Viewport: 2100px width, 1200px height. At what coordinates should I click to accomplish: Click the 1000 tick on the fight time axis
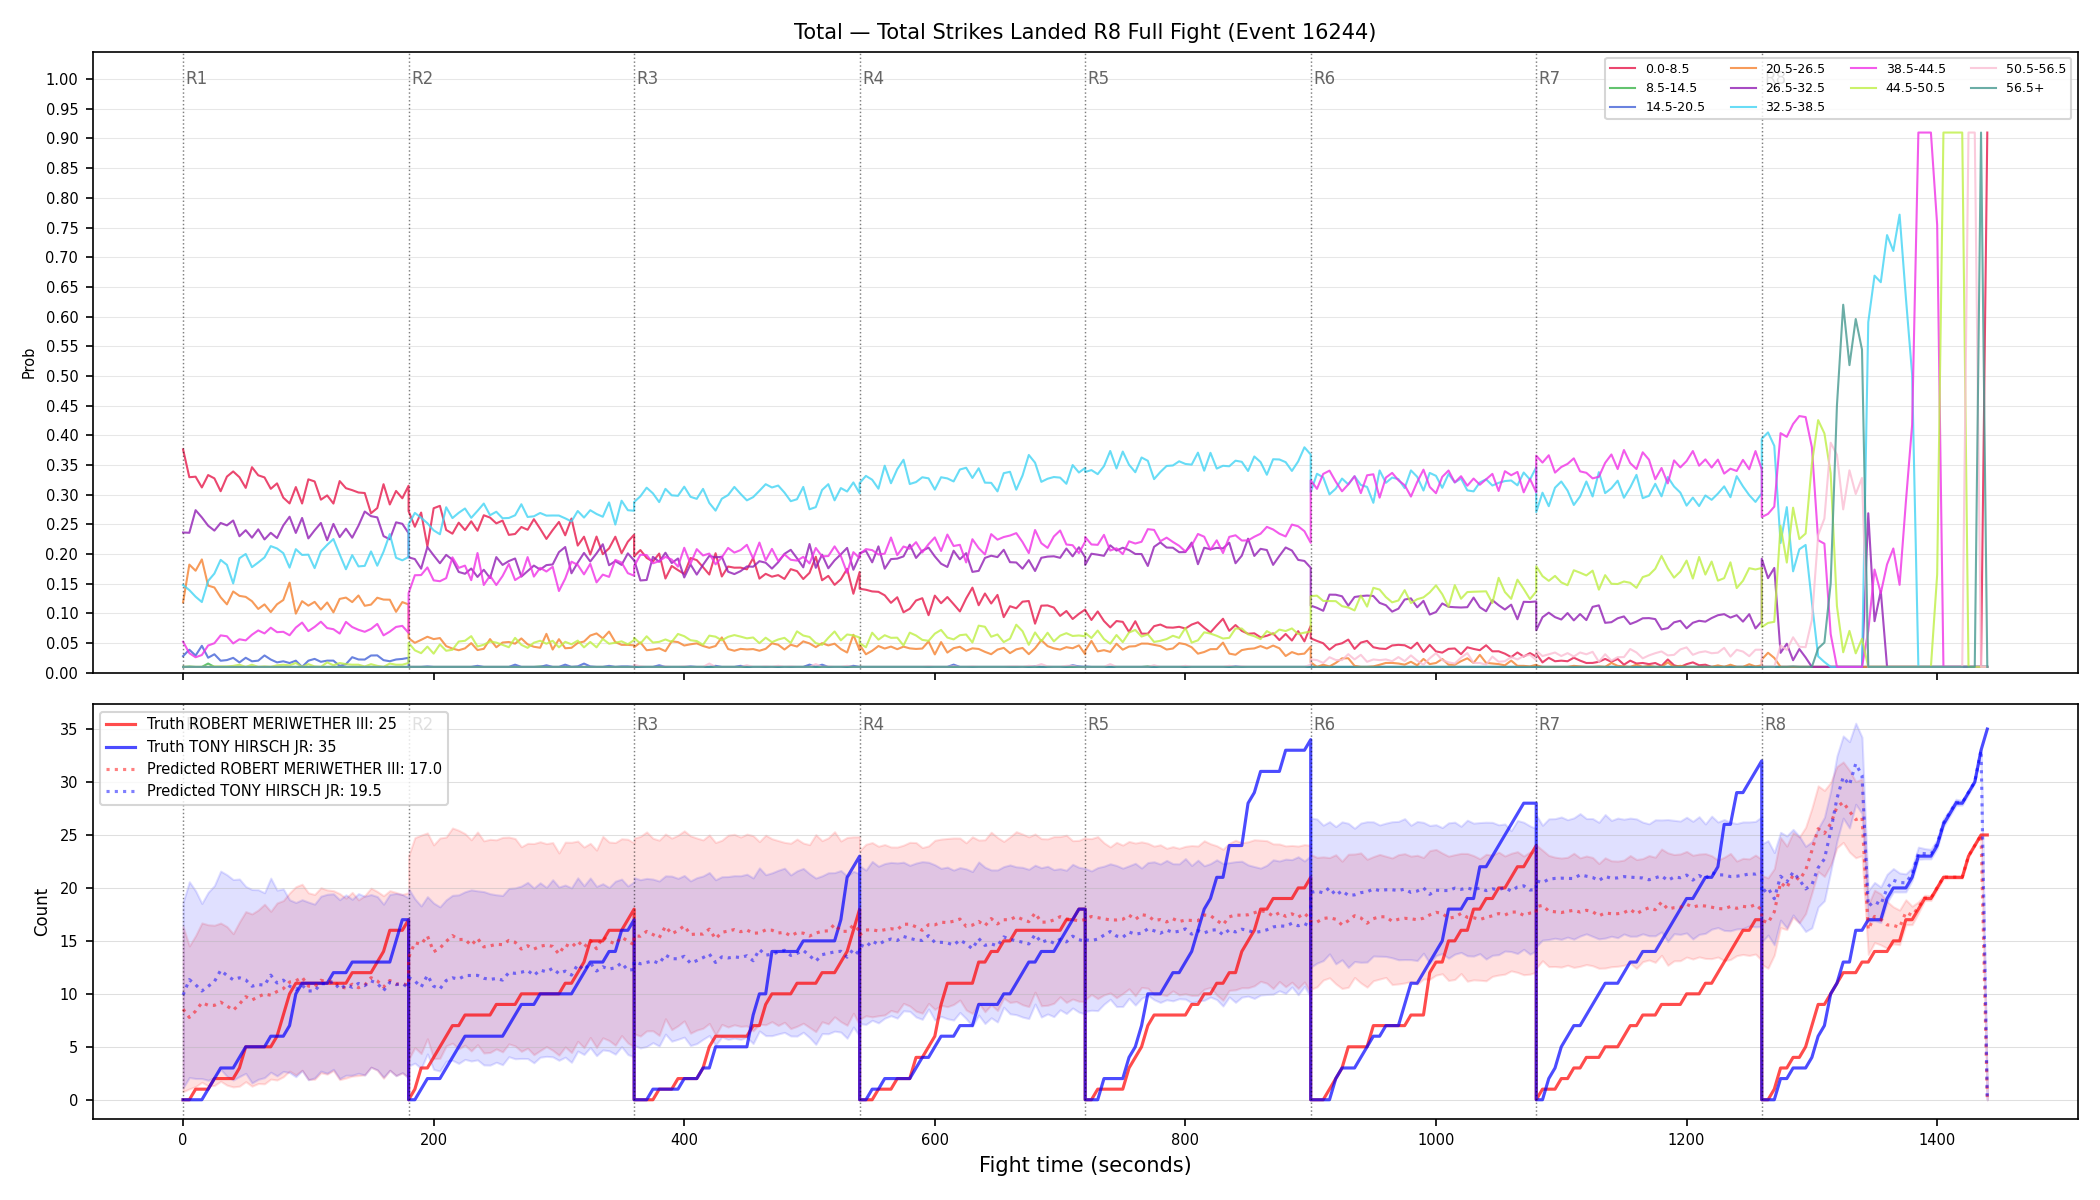[x=1436, y=1139]
